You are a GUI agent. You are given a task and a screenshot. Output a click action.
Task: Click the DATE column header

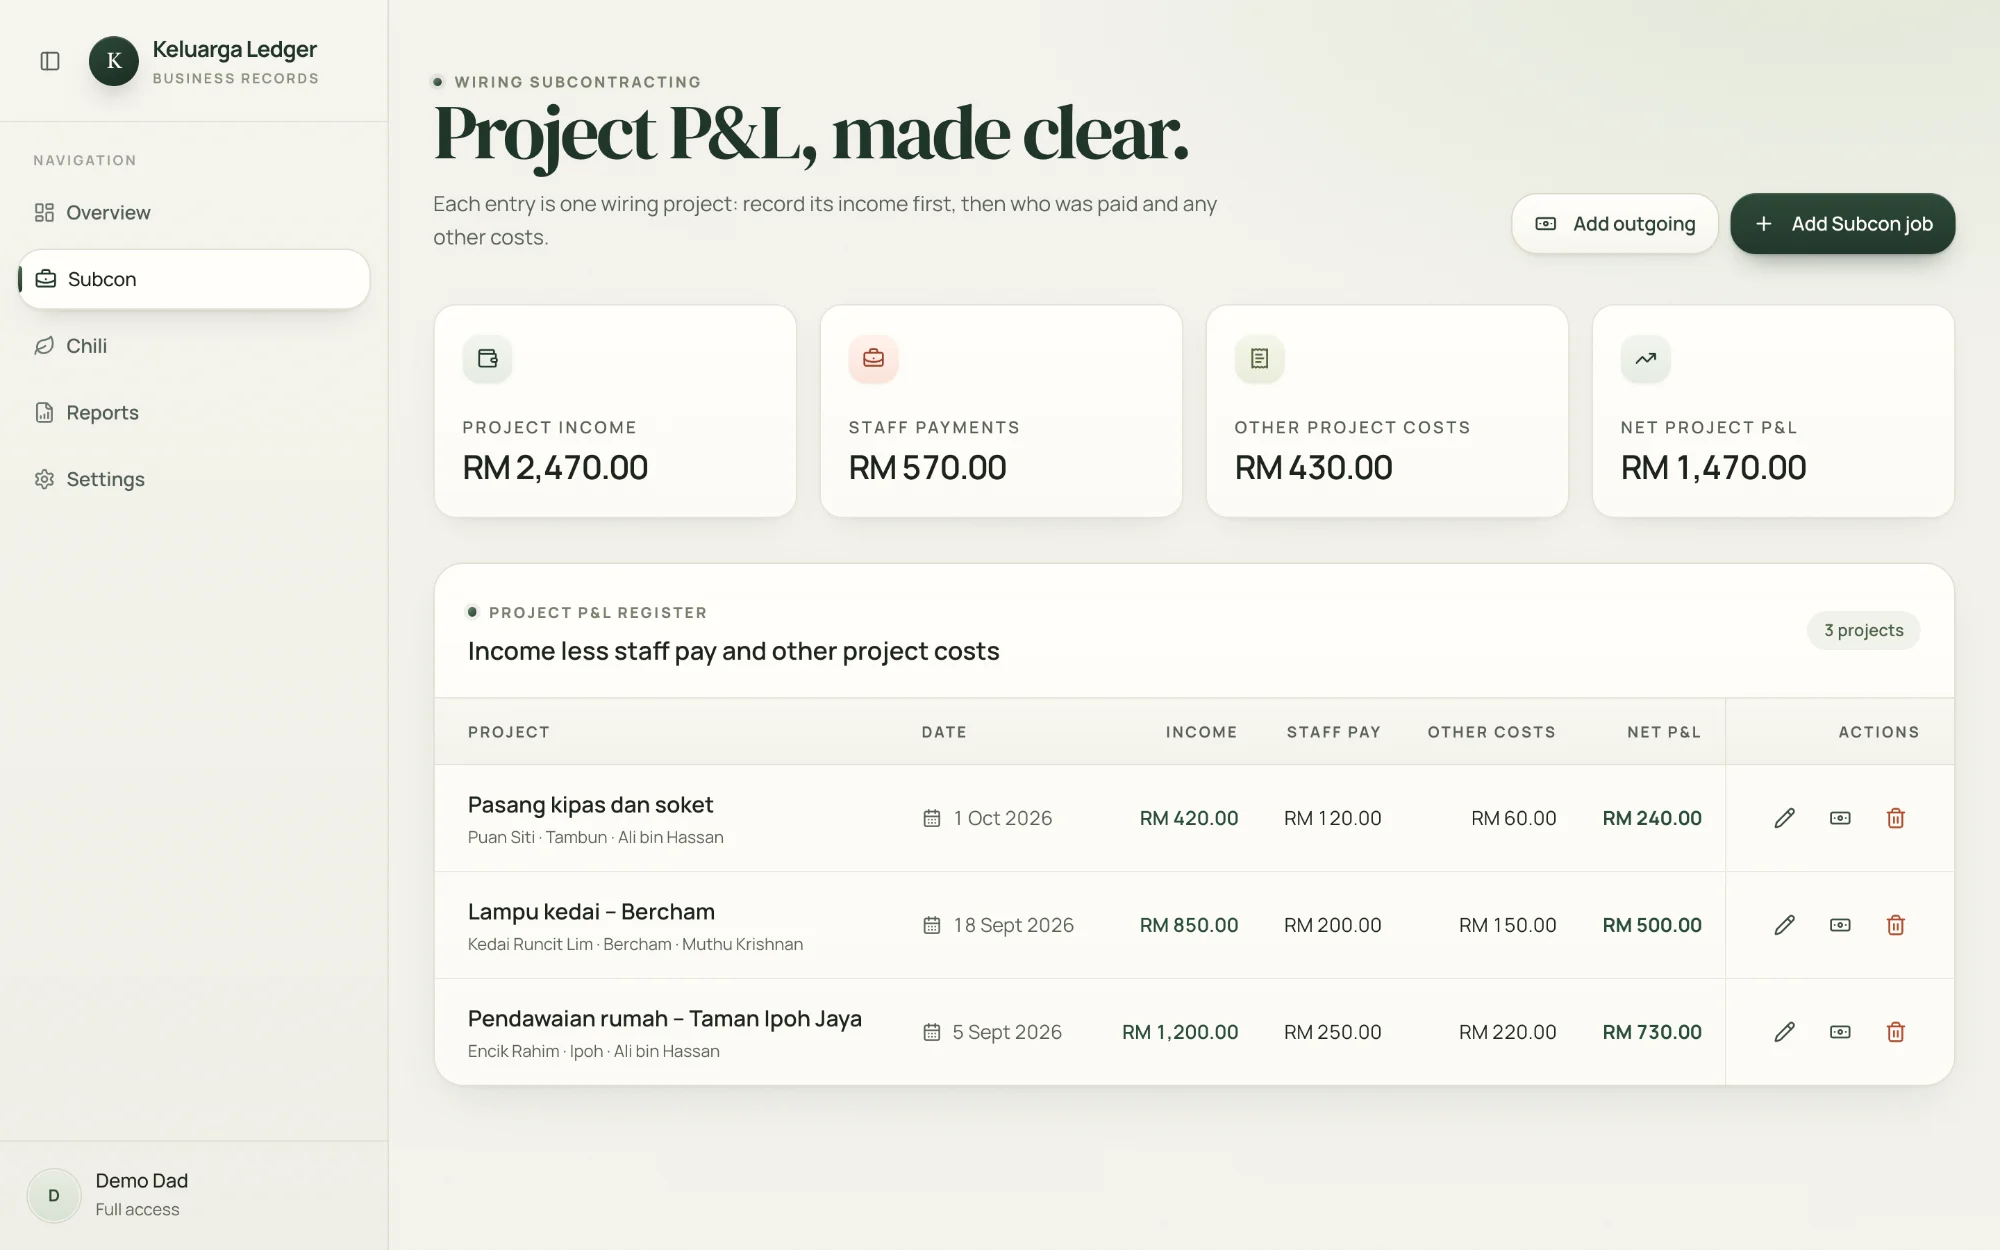944,732
